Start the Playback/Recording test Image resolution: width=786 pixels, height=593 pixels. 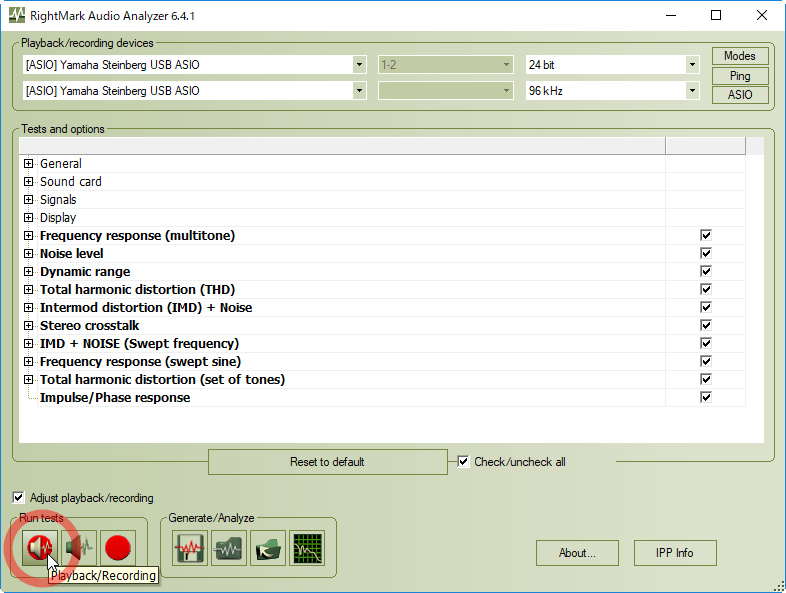click(40, 548)
